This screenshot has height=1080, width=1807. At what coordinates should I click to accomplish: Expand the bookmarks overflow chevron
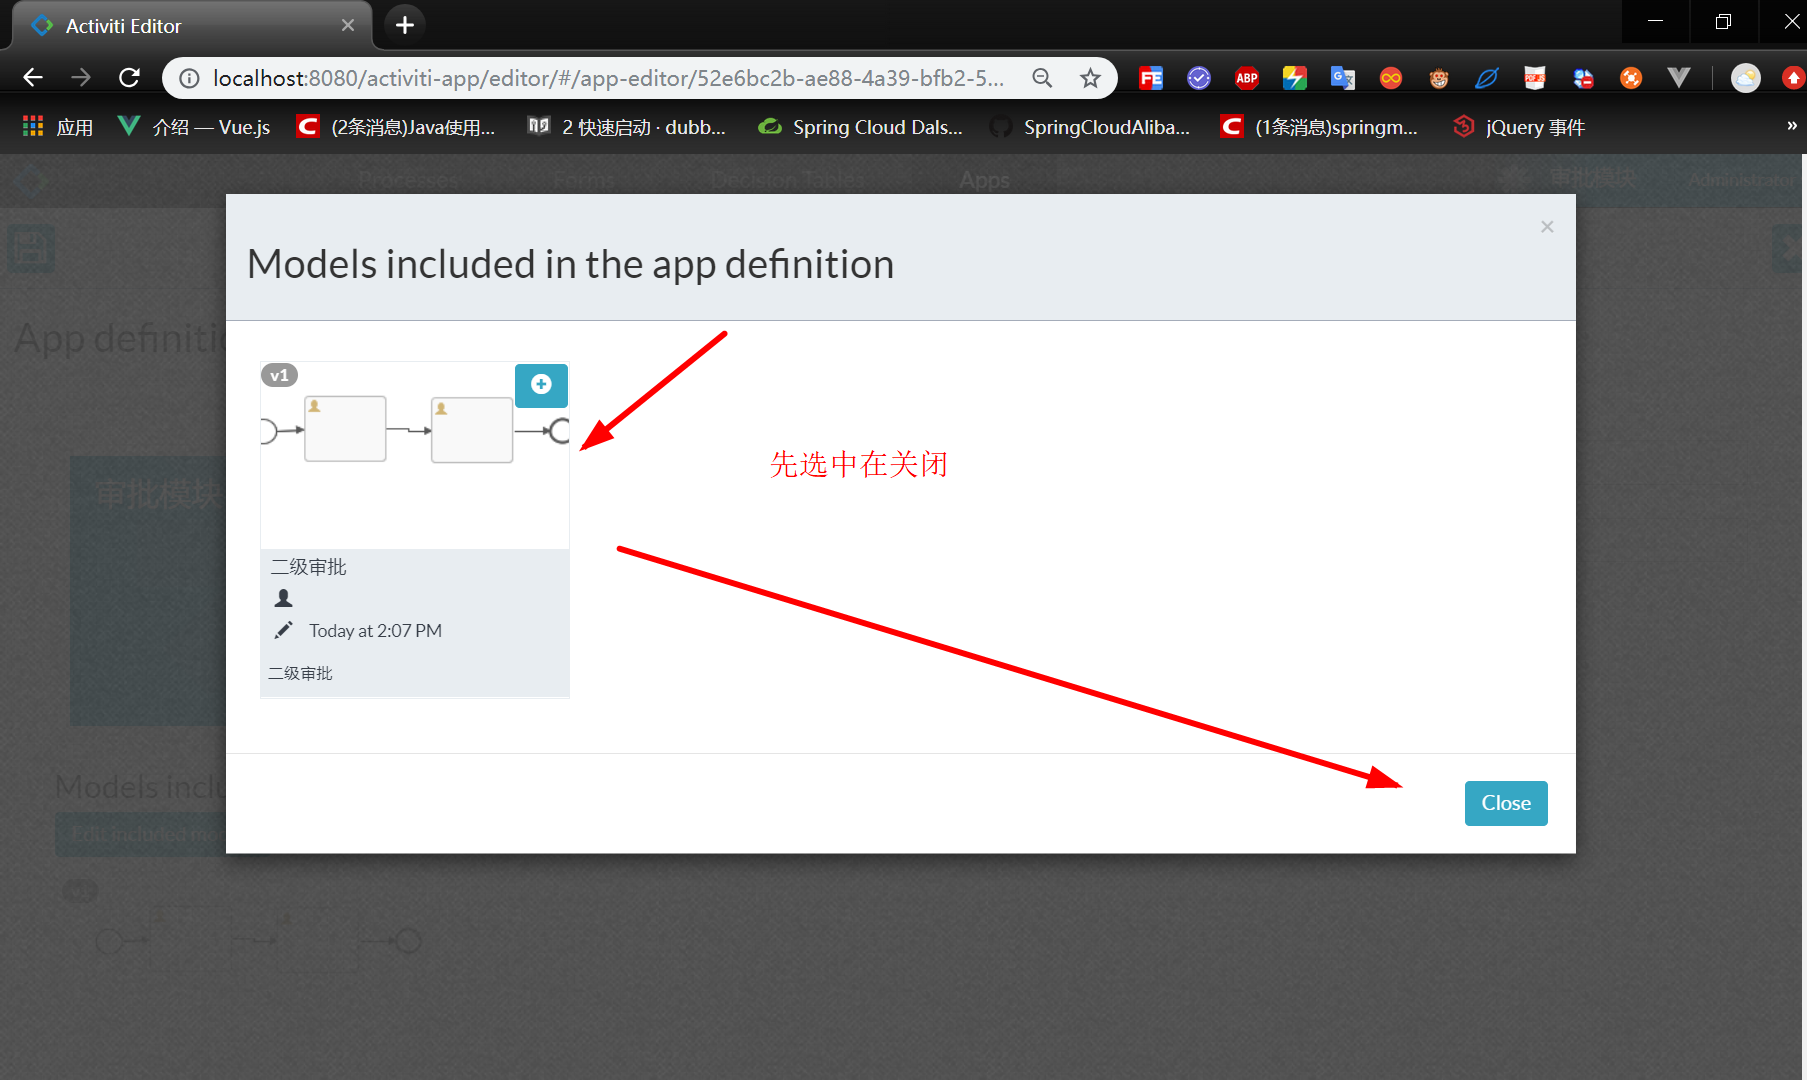click(1791, 126)
